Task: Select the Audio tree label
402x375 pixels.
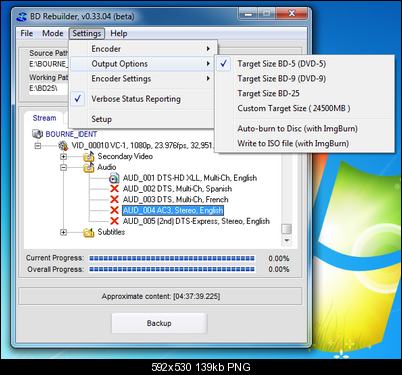Action: coord(107,167)
